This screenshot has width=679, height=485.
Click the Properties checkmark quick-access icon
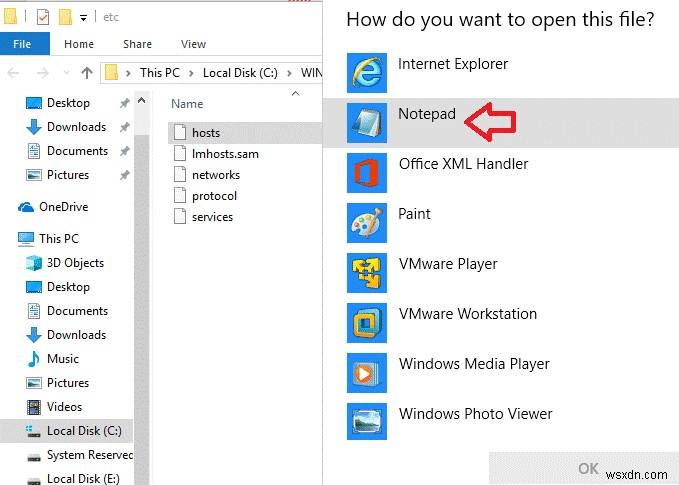[43, 17]
